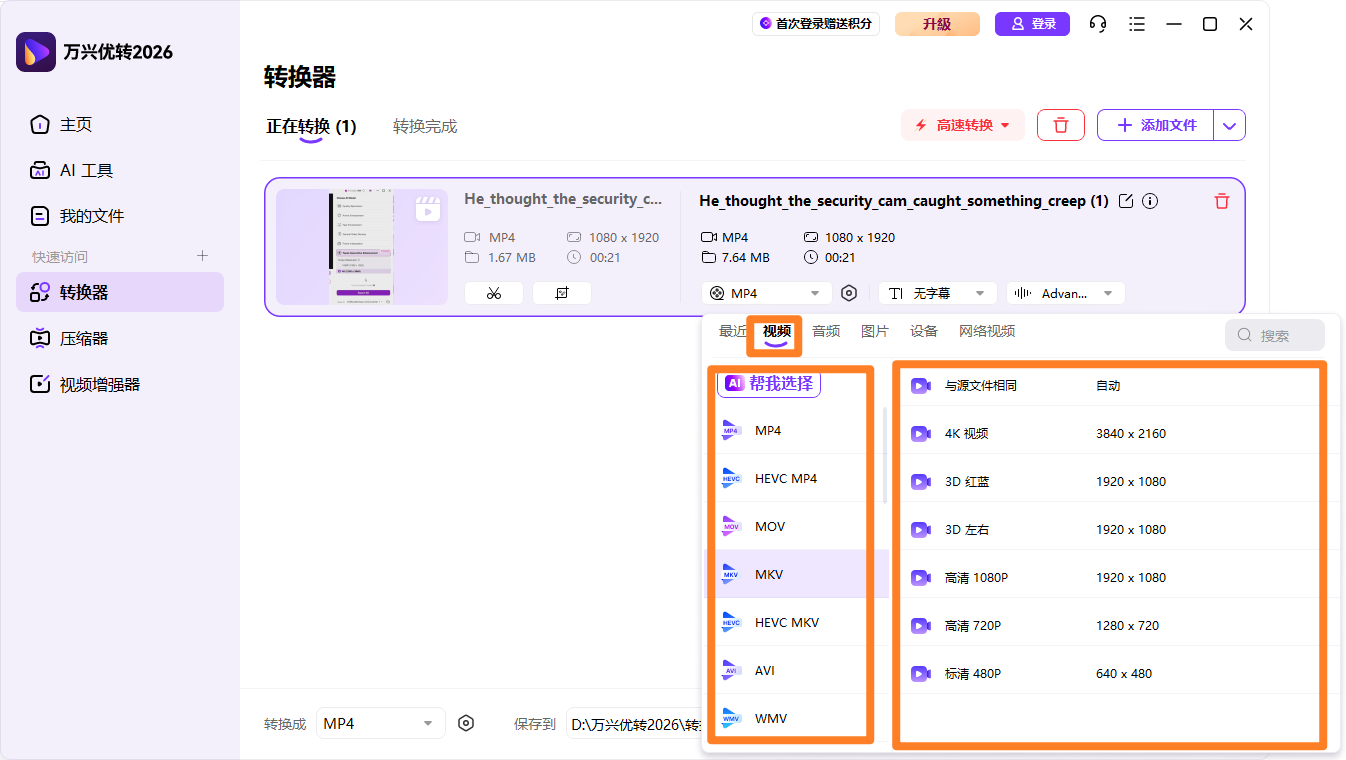Delete the file using the red trash icon
Screen dimensions: 1346x760
click(1221, 200)
